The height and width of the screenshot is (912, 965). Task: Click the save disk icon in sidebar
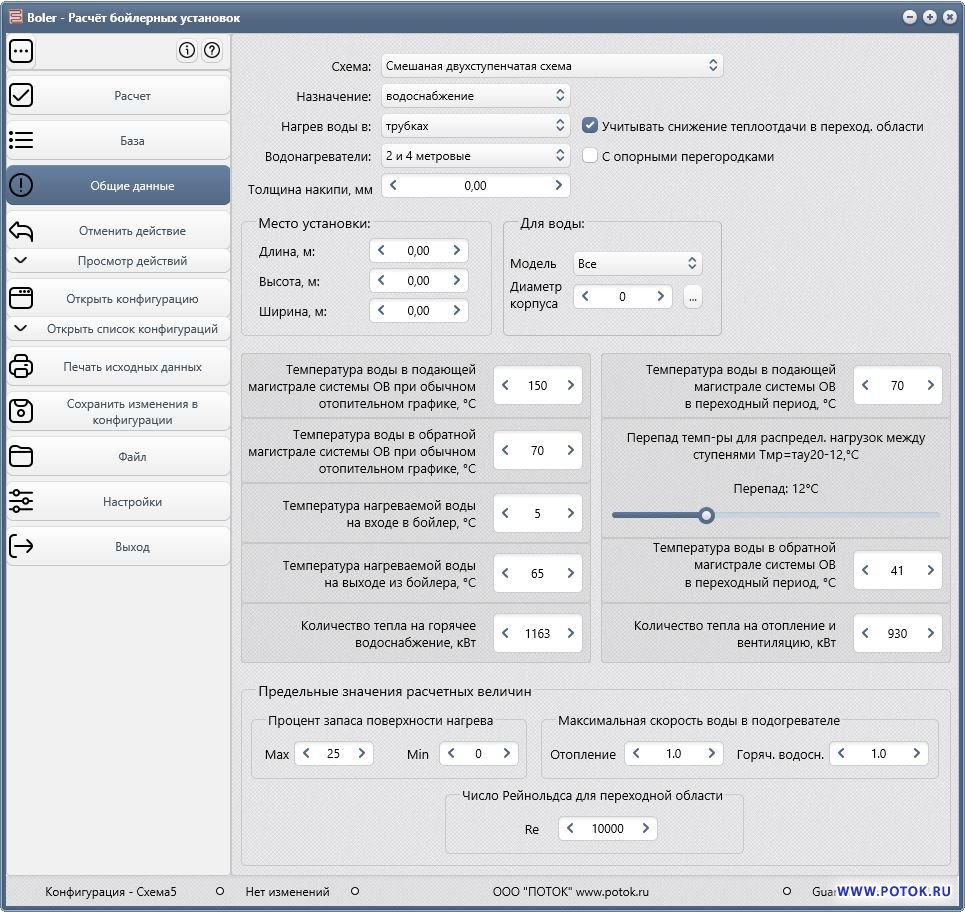coord(21,411)
